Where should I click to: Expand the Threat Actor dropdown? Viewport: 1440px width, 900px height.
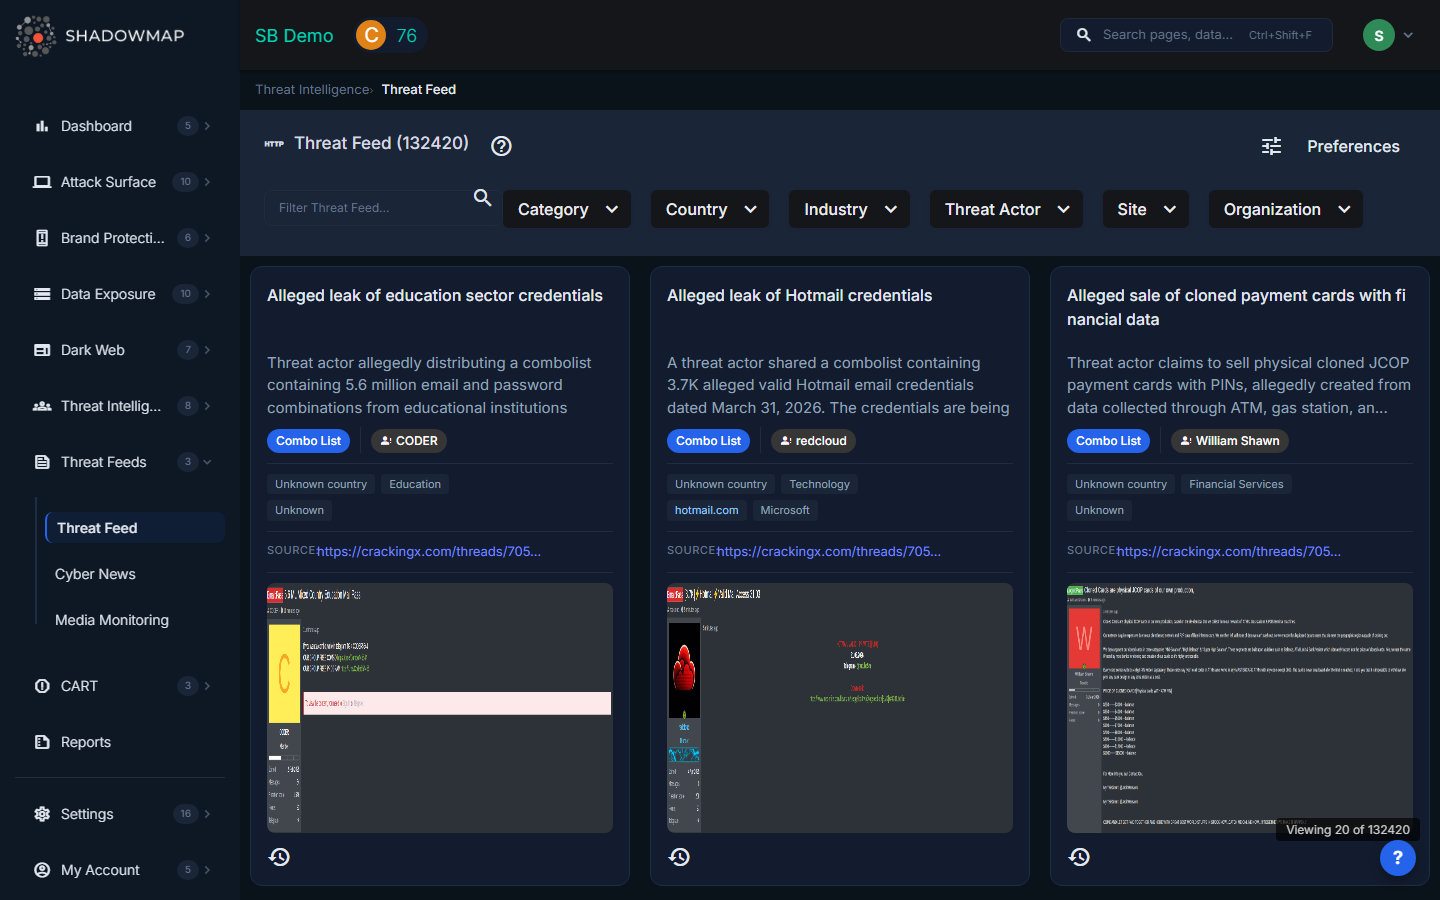coord(1006,209)
